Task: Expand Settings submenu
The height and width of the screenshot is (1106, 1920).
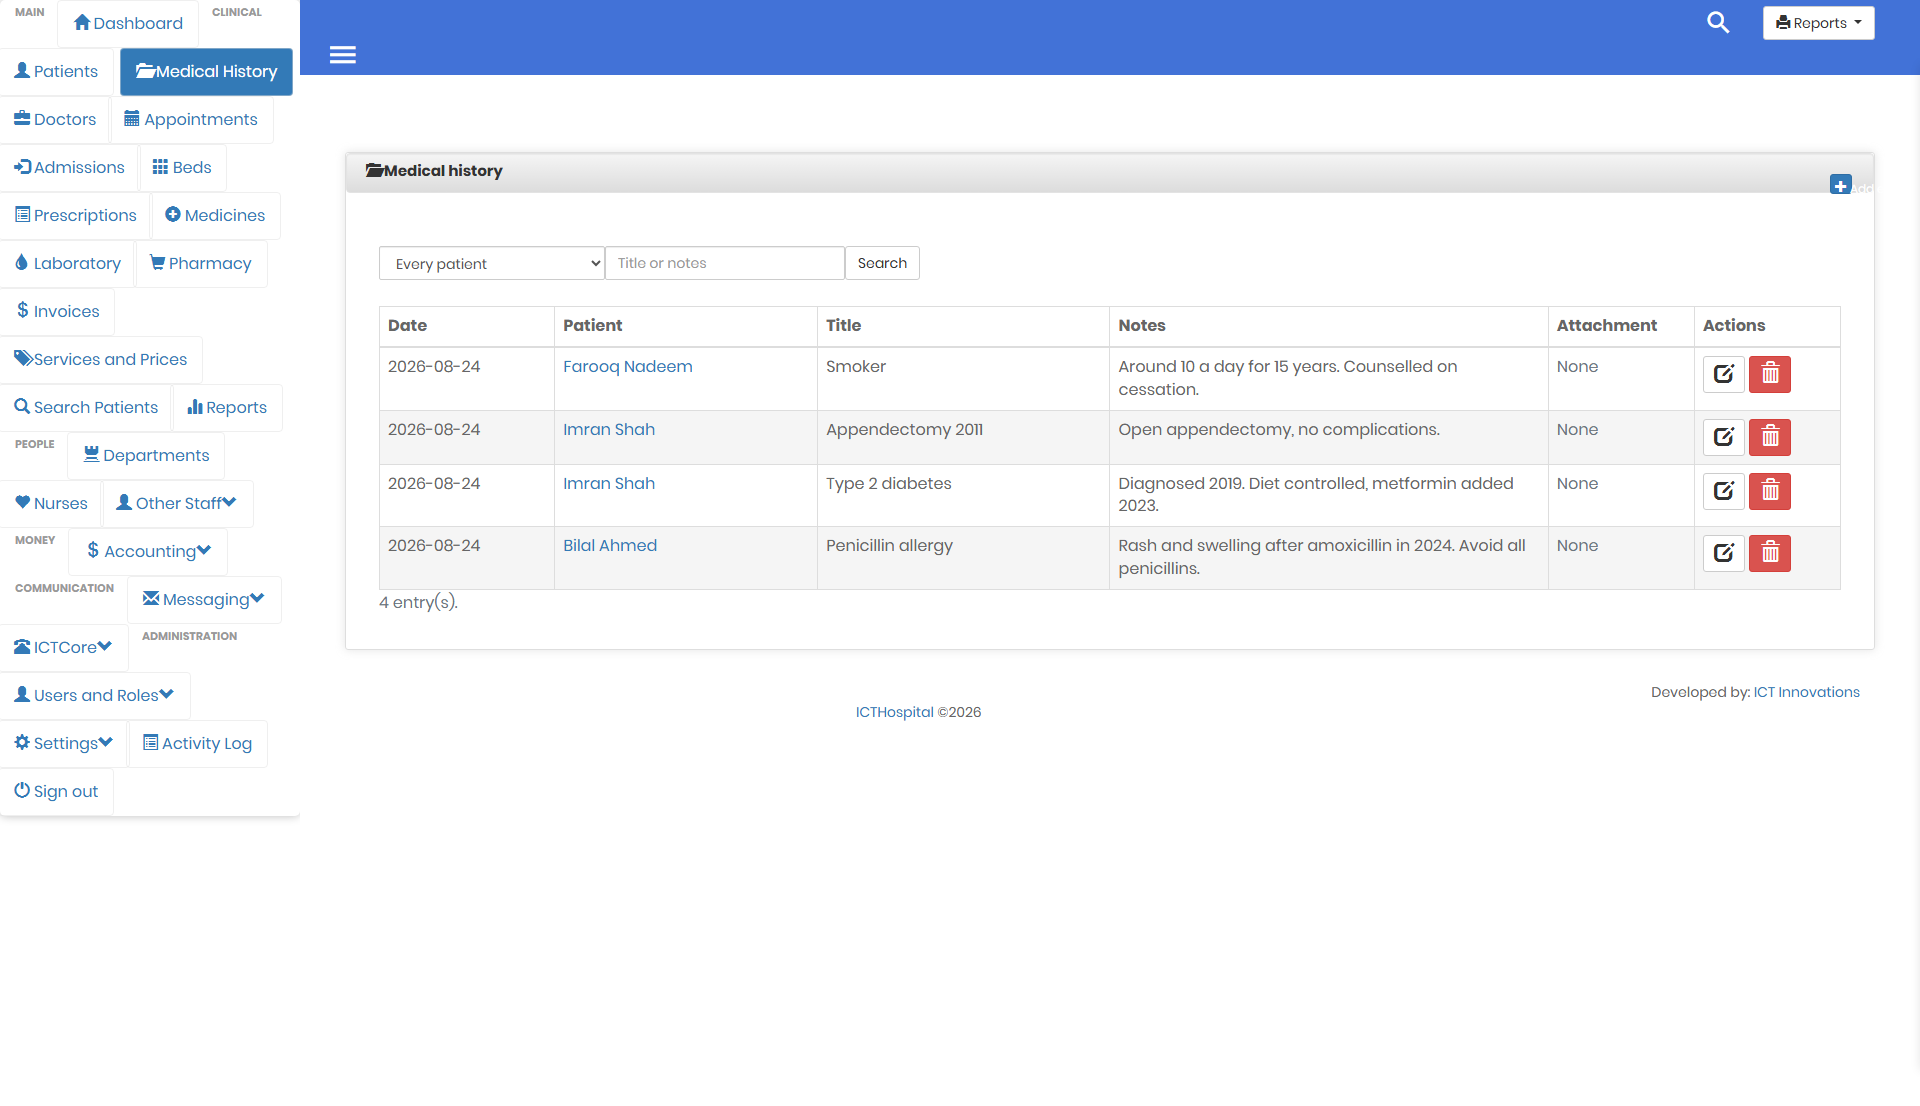Action: 64,743
